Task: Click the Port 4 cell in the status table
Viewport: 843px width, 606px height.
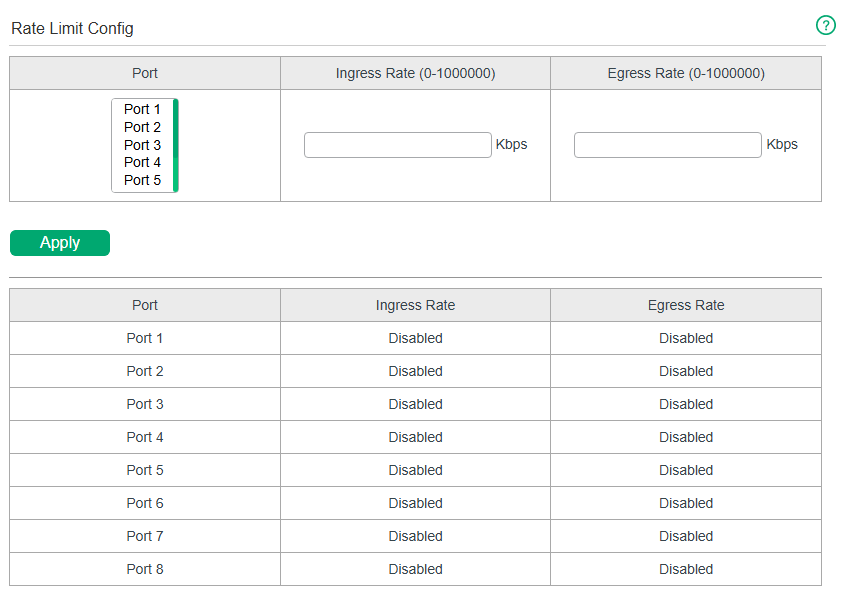Action: [x=145, y=437]
